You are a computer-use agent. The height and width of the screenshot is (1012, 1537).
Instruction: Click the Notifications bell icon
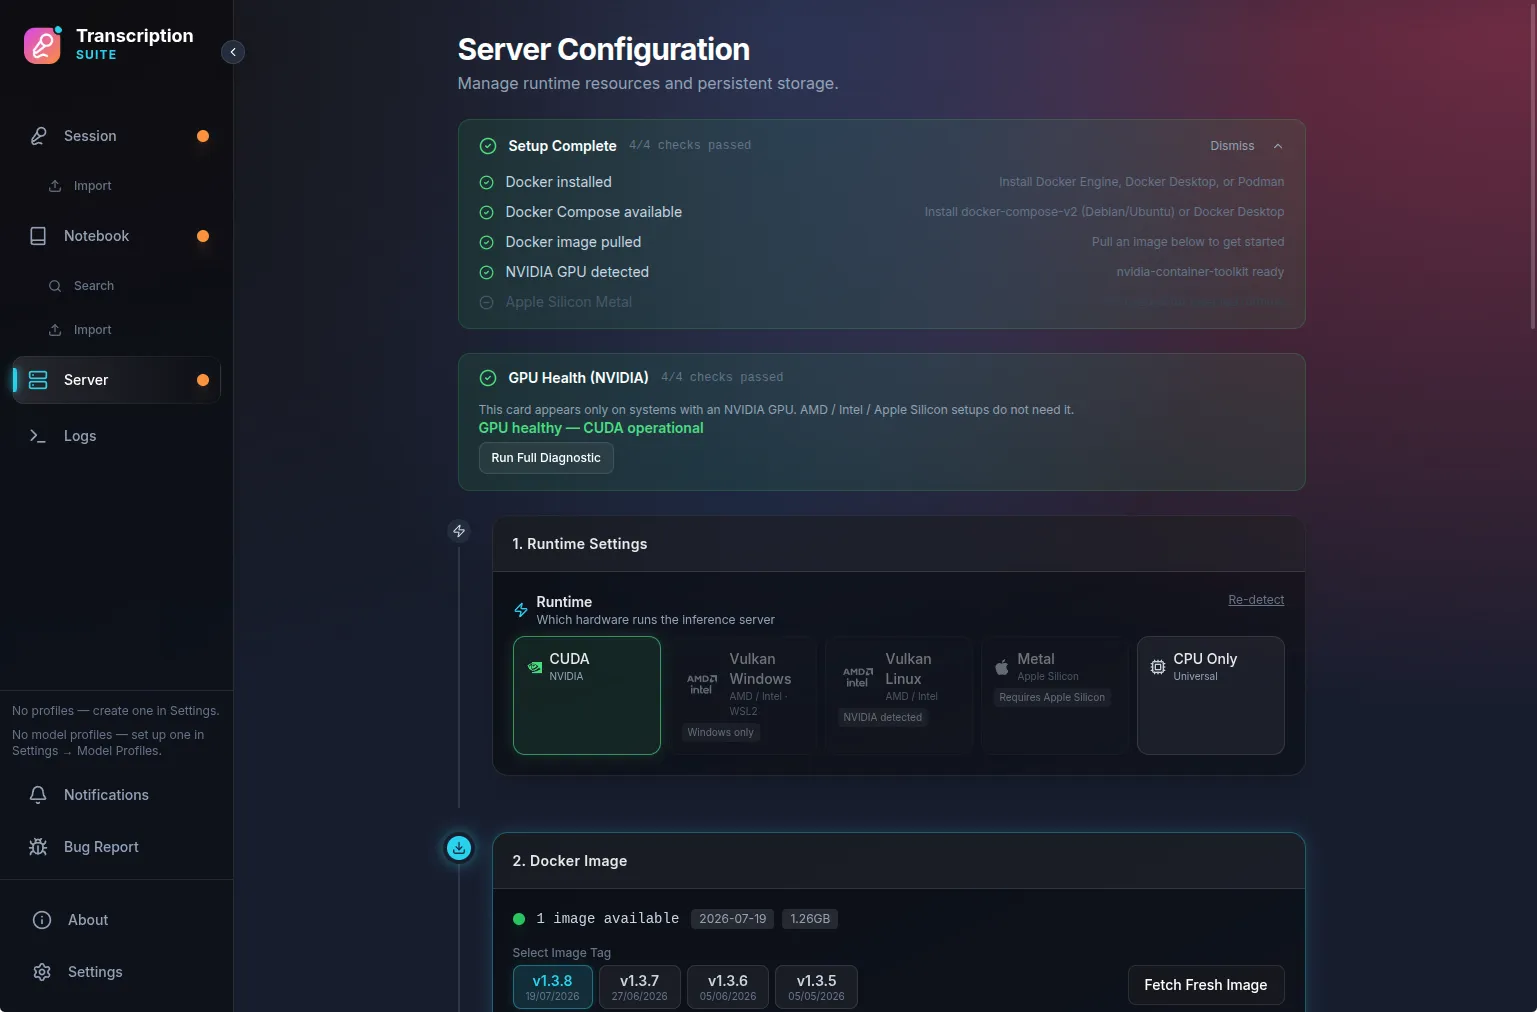(38, 795)
